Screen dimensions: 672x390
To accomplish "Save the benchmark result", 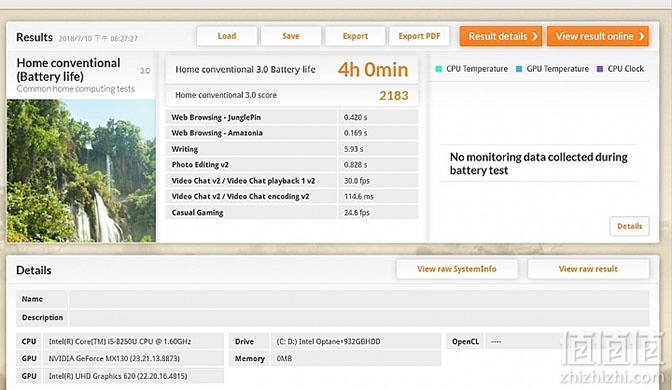I will pos(291,36).
